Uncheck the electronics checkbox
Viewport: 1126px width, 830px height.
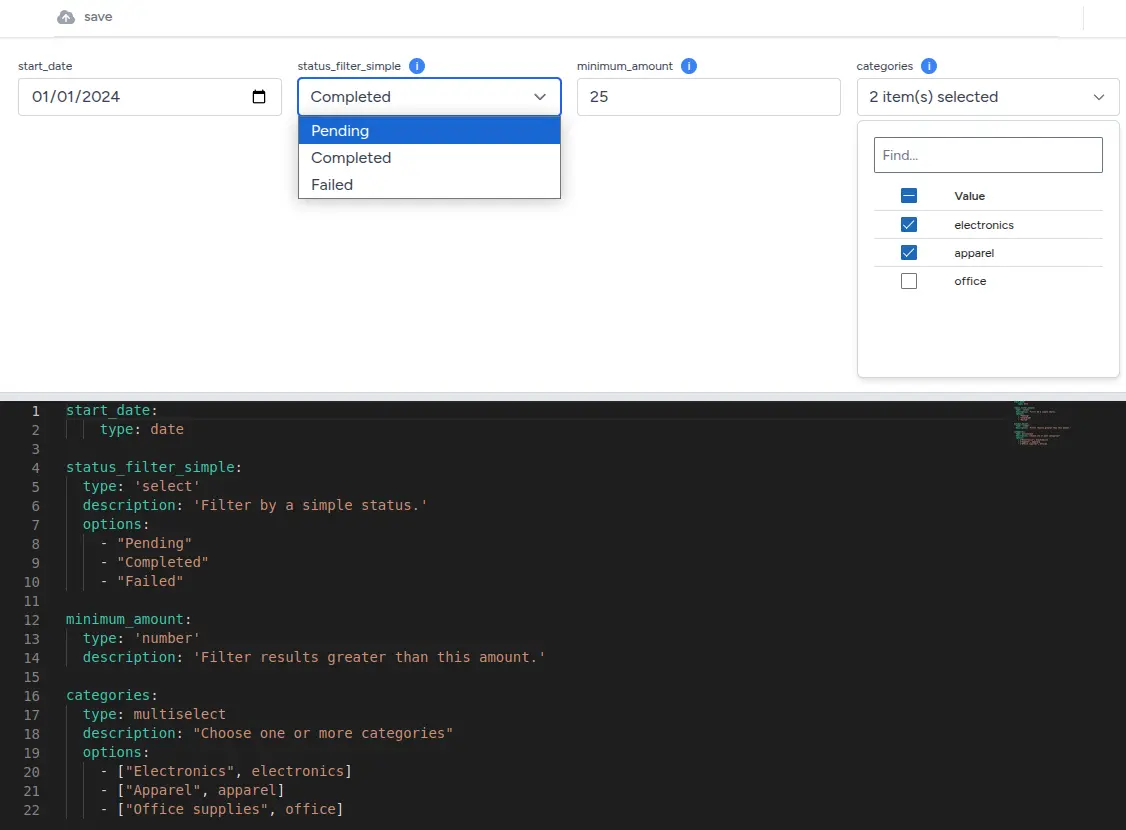tap(909, 225)
